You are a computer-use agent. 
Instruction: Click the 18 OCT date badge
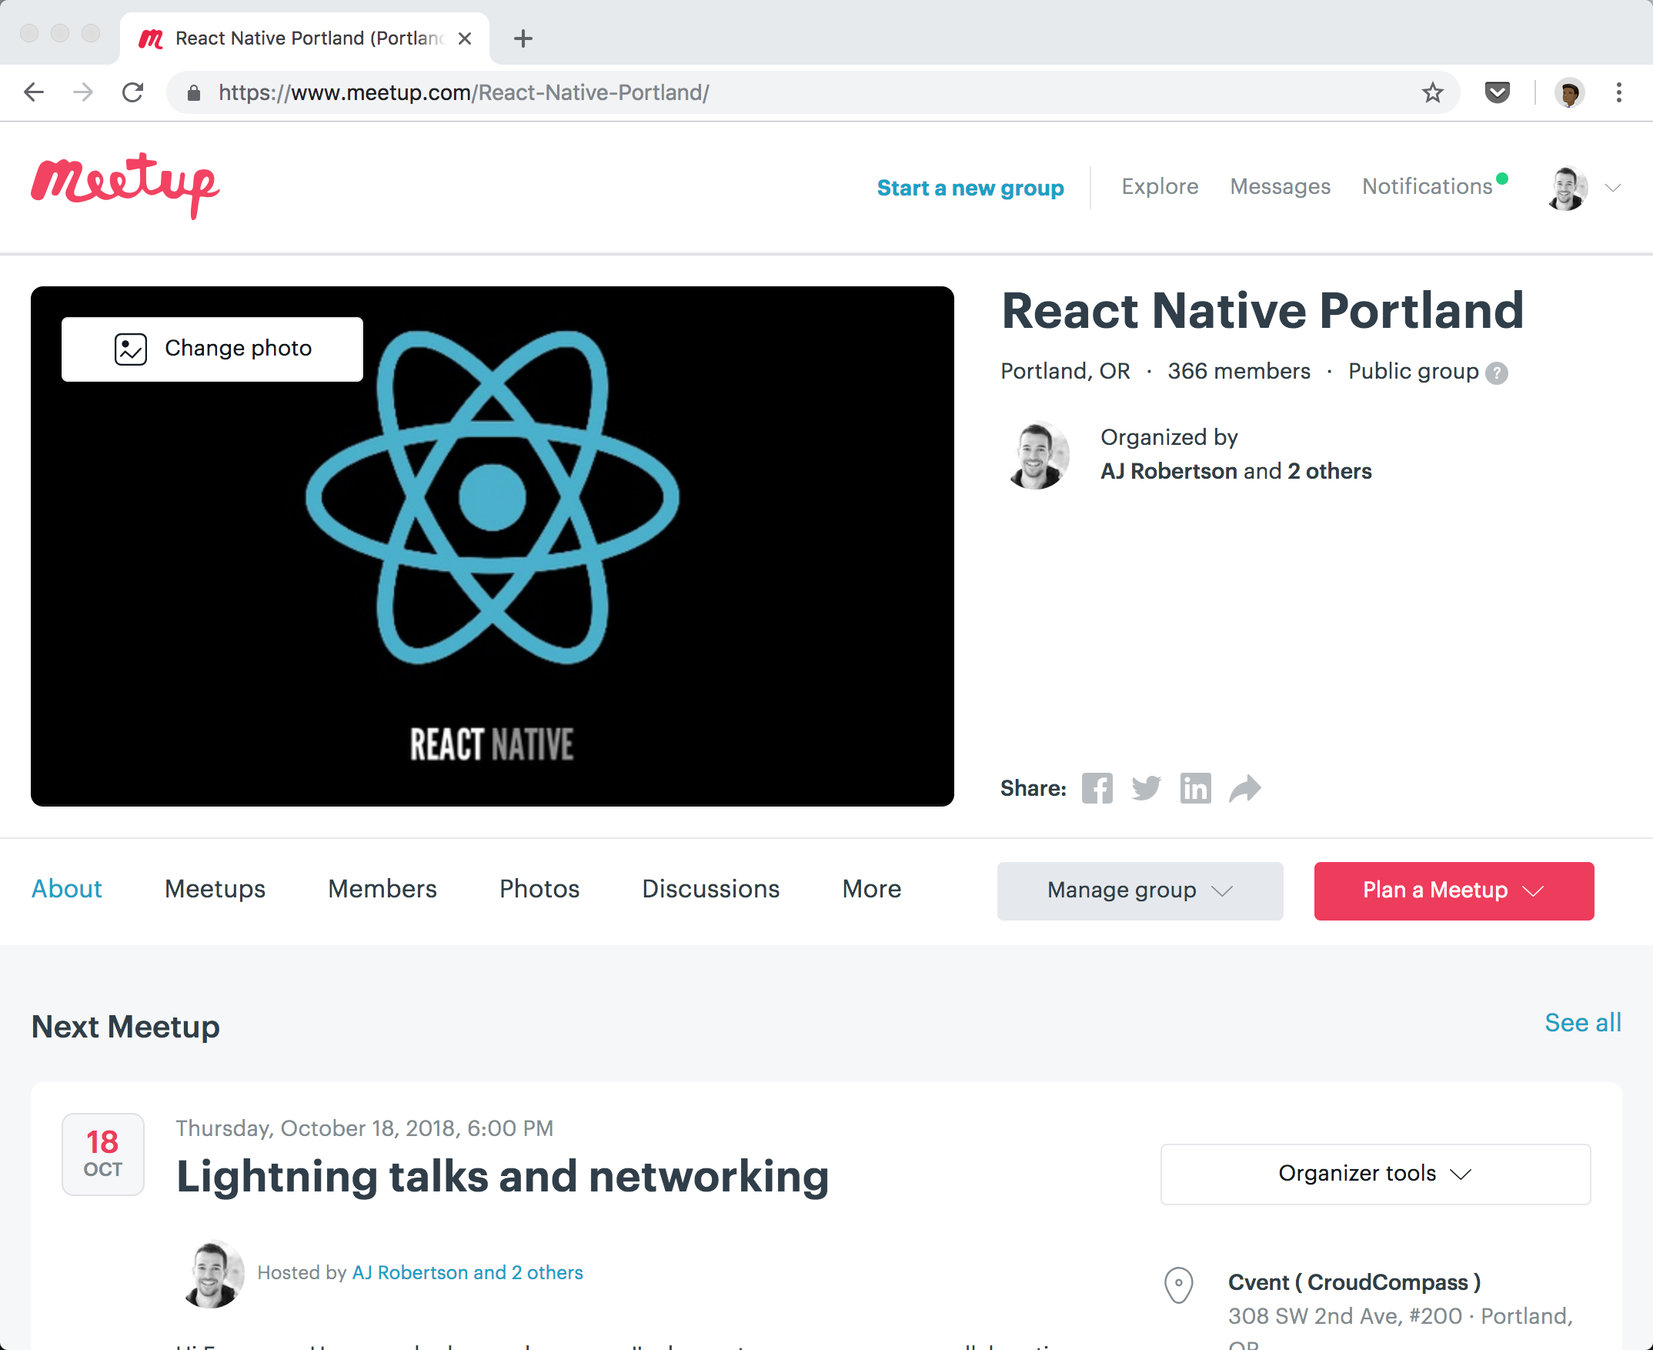pyautogui.click(x=103, y=1154)
